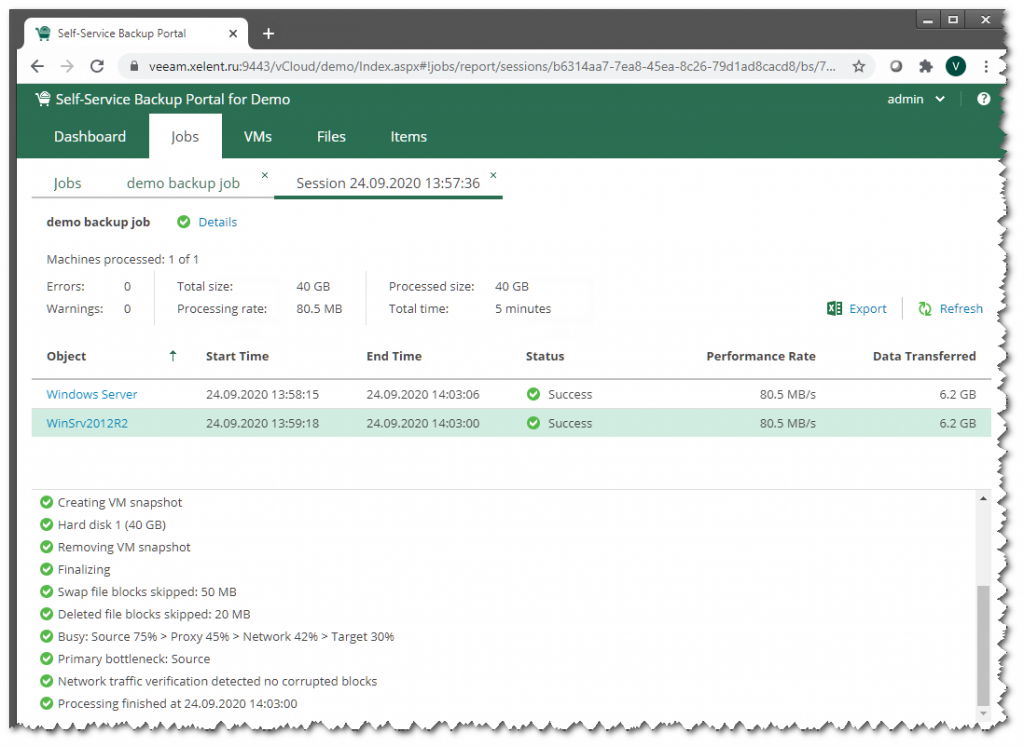The width and height of the screenshot is (1024, 747).
Task: Click the Swap file blocks skipped: 50 MB entry
Action: click(x=147, y=592)
